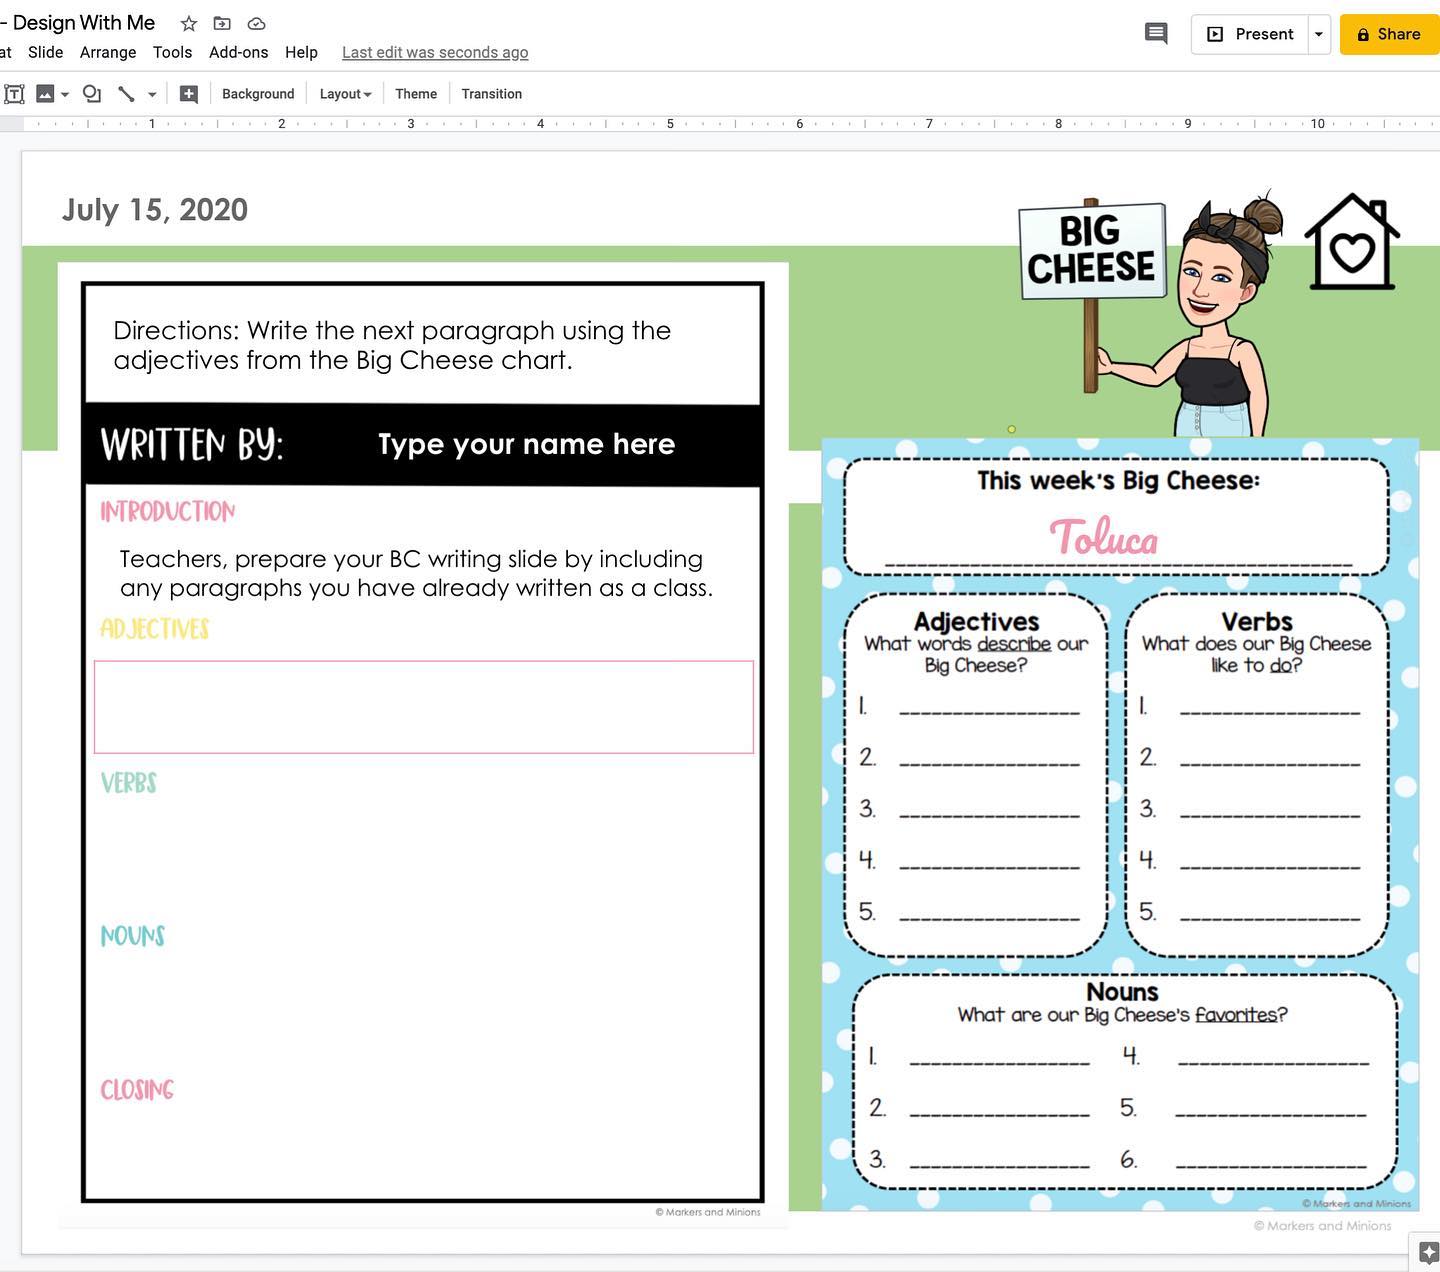1440x1272 pixels.
Task: Click the Design With Me title
Action: (x=84, y=22)
